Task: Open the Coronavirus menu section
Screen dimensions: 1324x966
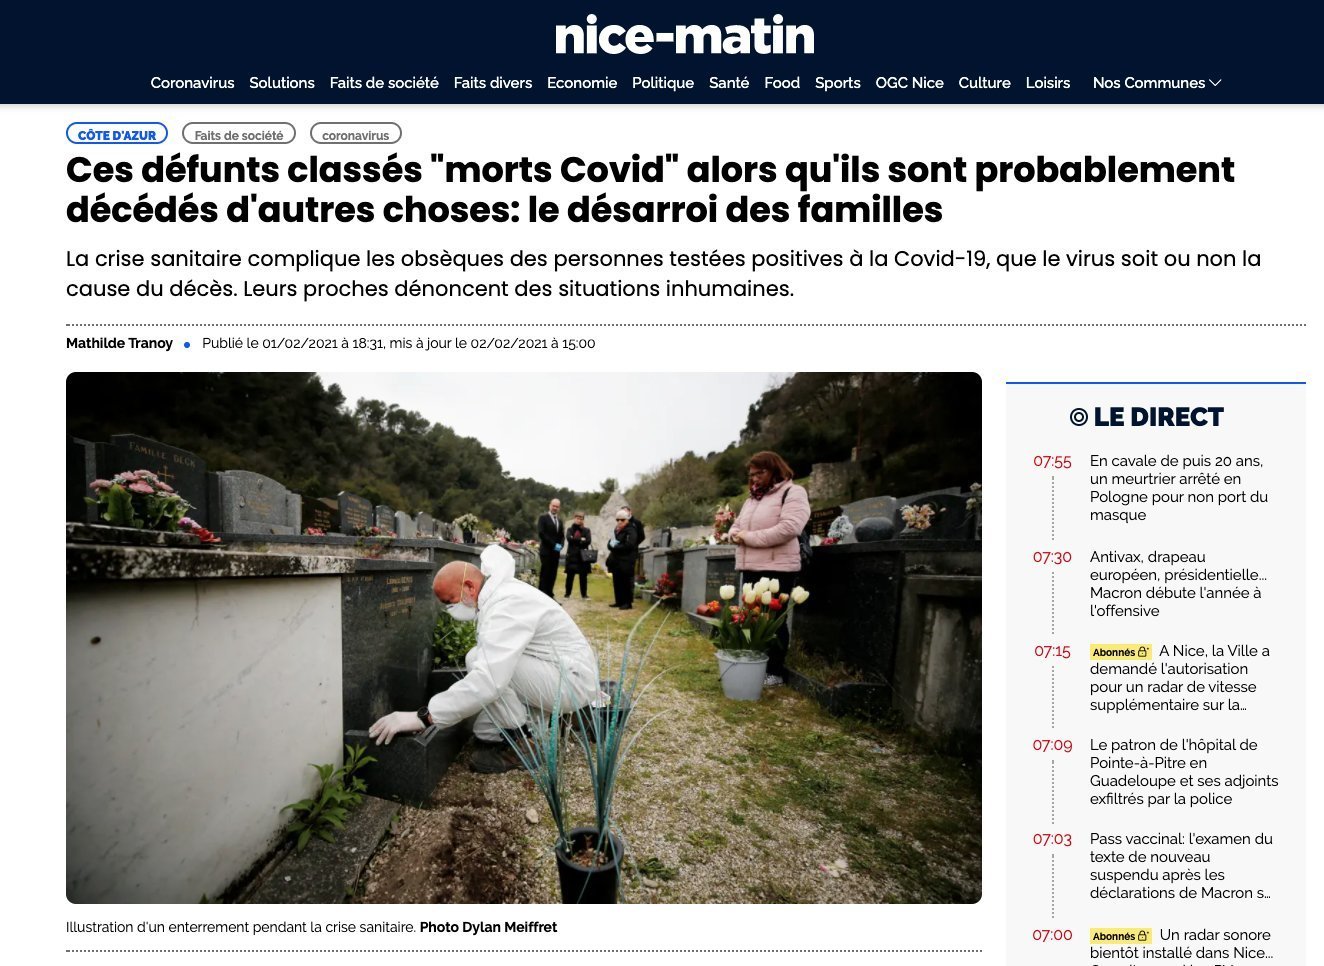Action: (x=192, y=83)
